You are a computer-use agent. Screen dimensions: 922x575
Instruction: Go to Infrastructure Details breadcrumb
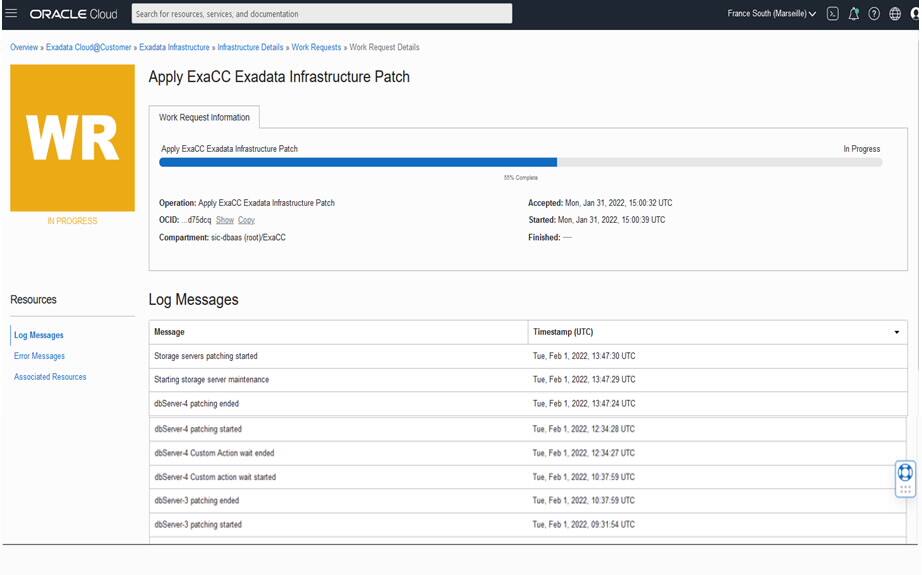(x=251, y=47)
